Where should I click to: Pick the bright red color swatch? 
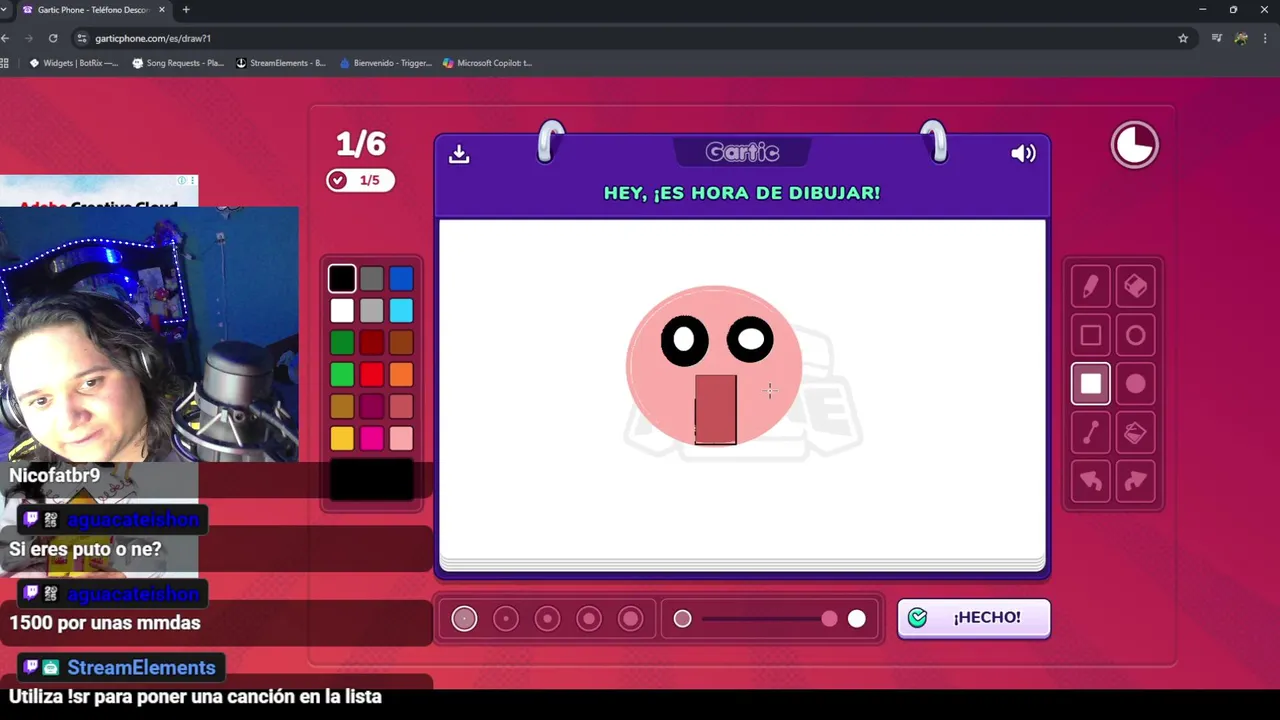pyautogui.click(x=372, y=374)
